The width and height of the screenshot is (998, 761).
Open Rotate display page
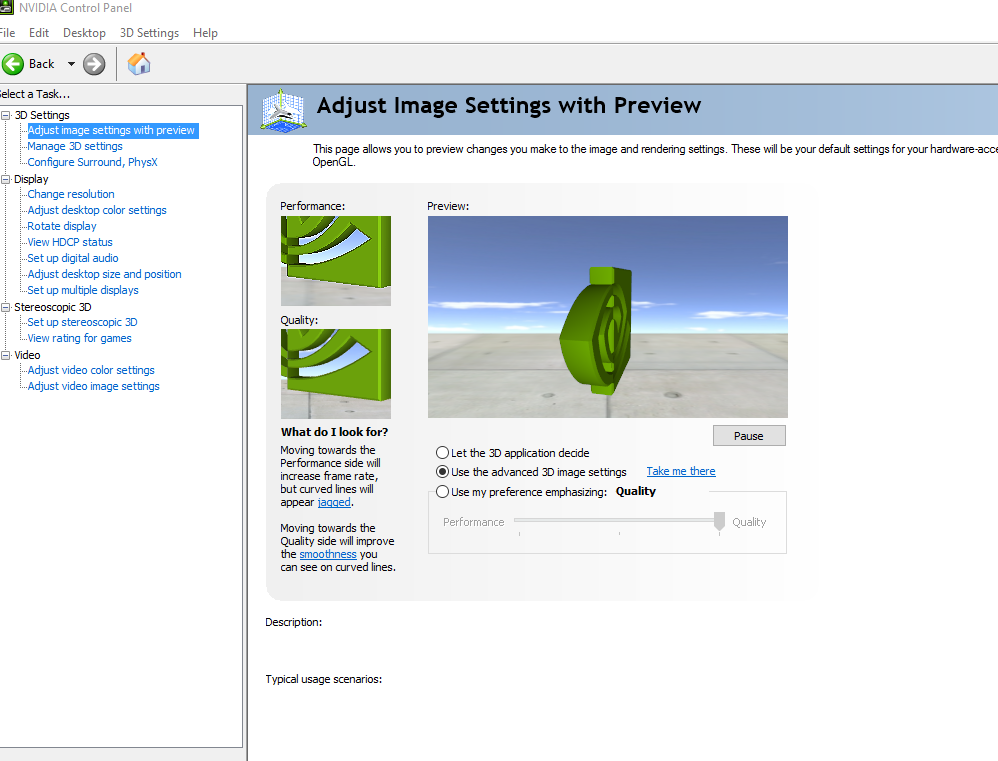pos(62,226)
